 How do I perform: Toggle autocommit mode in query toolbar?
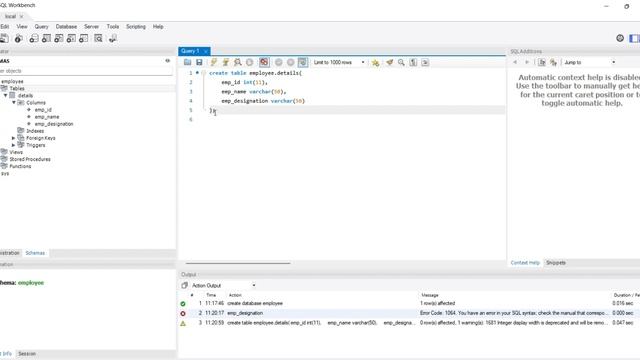click(x=302, y=62)
